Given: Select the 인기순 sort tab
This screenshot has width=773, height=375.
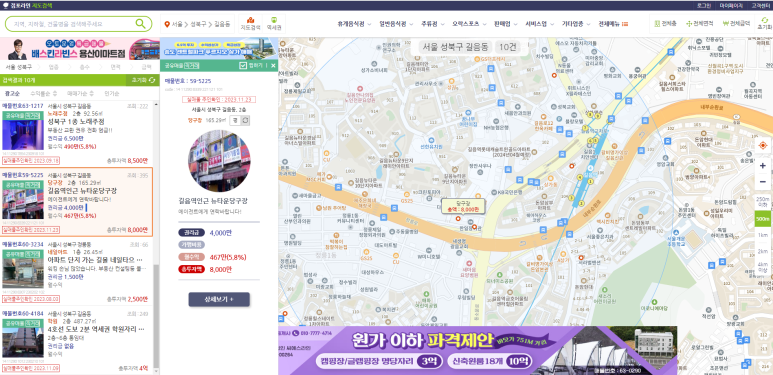Looking at the screenshot, I should pos(111,93).
